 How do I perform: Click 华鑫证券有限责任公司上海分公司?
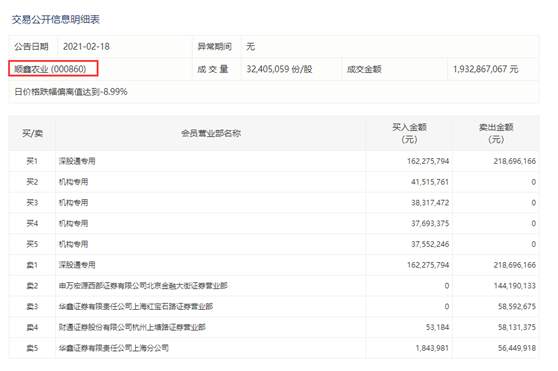[114, 348]
